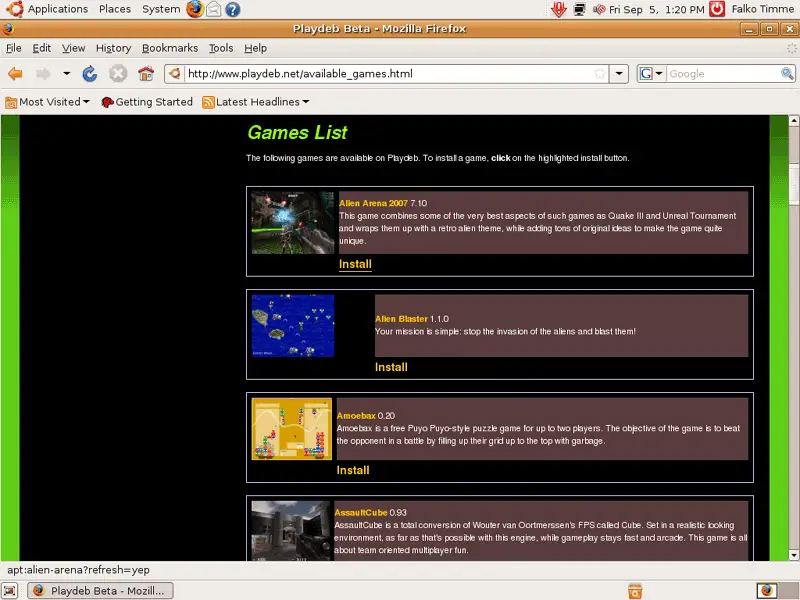Open the Bookmarks menu
Viewport: 800px width, 600px height.
169,48
